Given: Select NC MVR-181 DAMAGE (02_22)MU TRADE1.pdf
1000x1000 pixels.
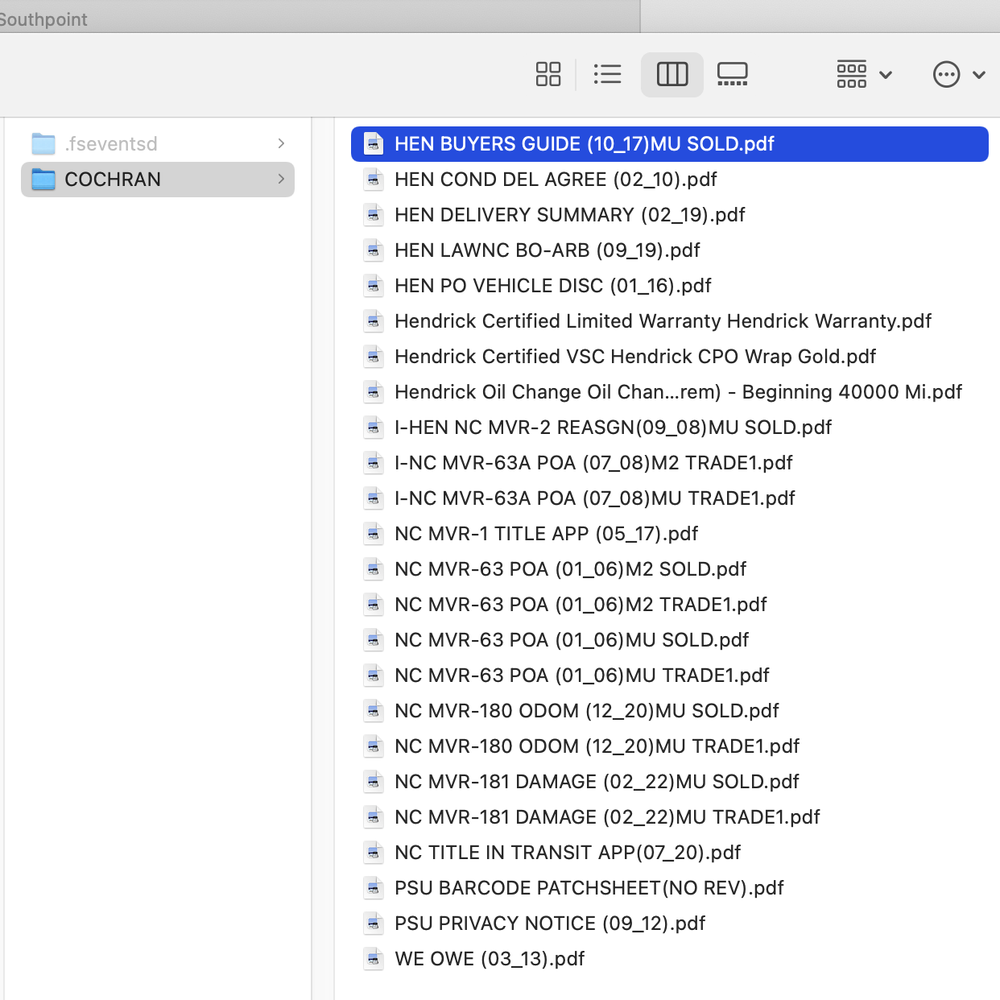Looking at the screenshot, I should [x=670, y=816].
